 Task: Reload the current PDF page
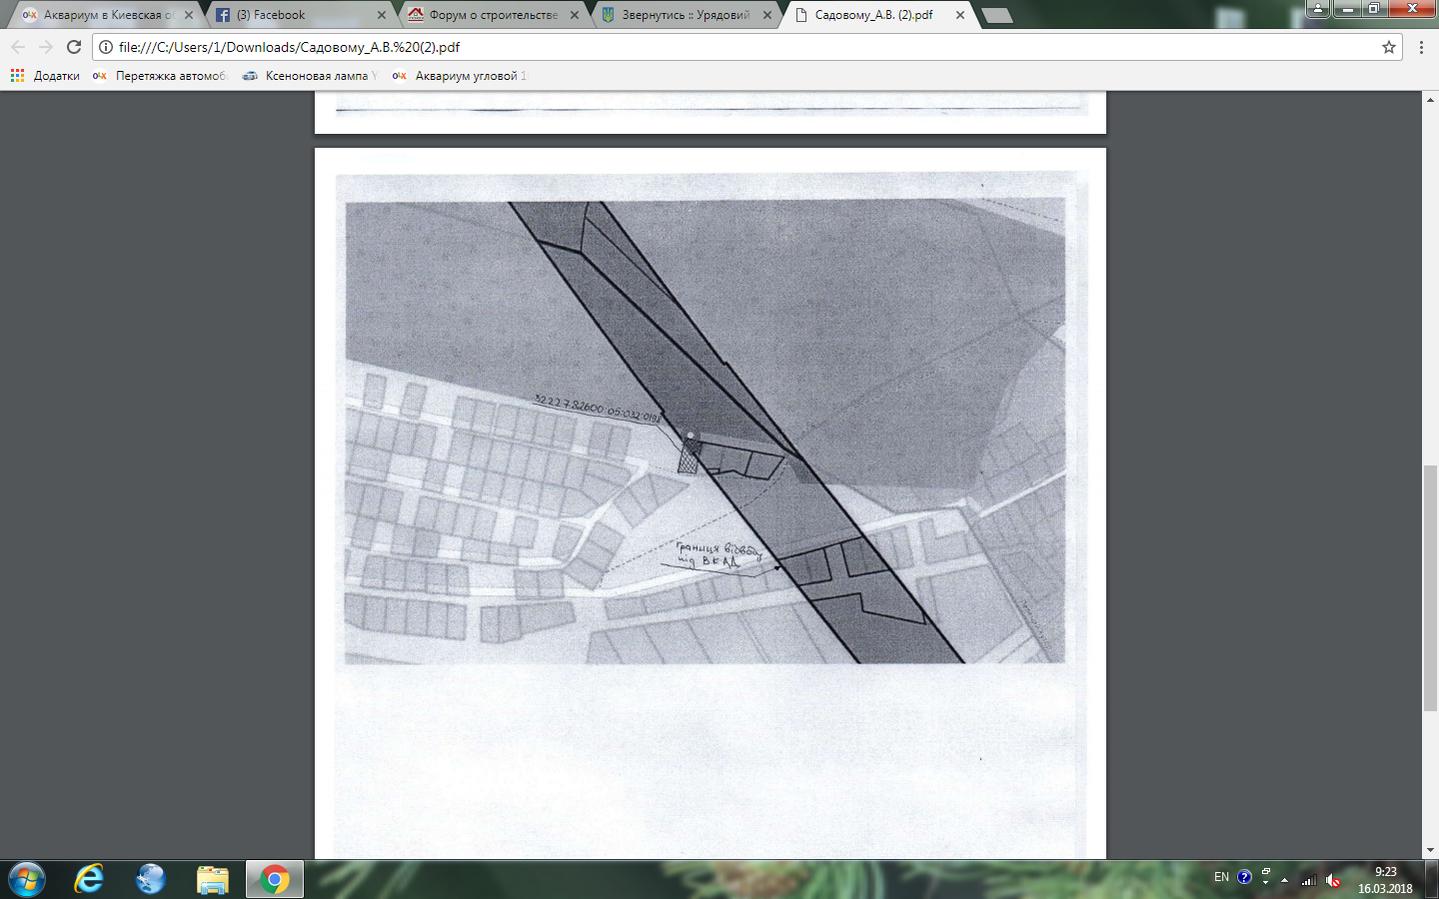click(x=74, y=47)
